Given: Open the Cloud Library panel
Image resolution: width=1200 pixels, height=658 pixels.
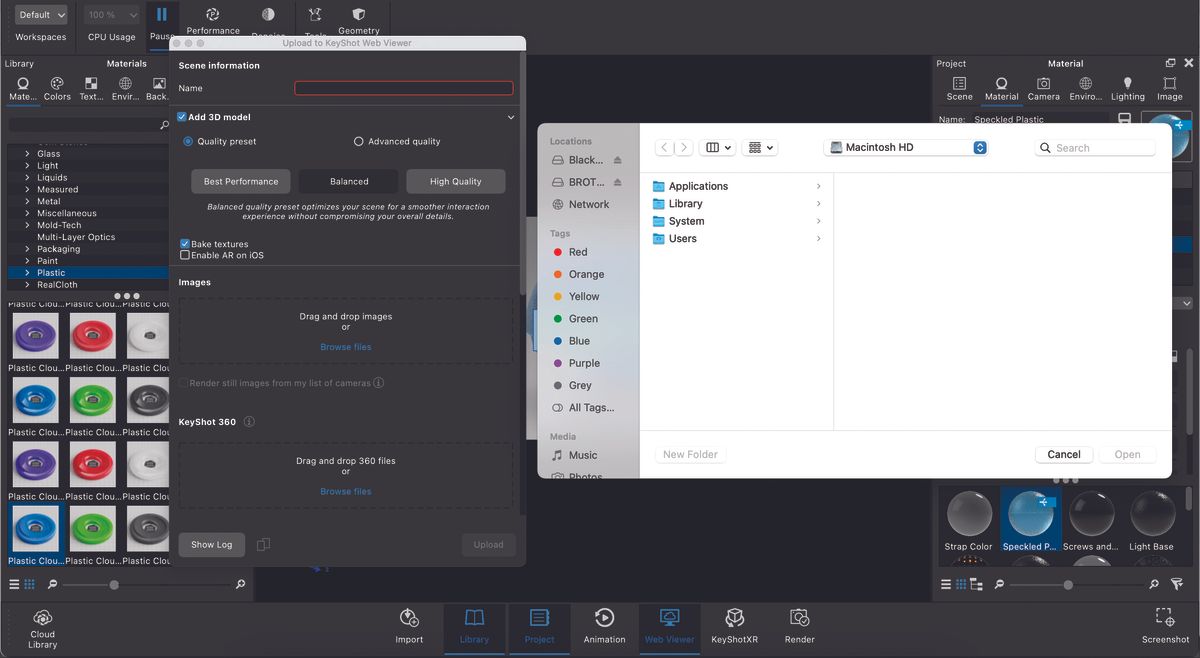Looking at the screenshot, I should 42,627.
